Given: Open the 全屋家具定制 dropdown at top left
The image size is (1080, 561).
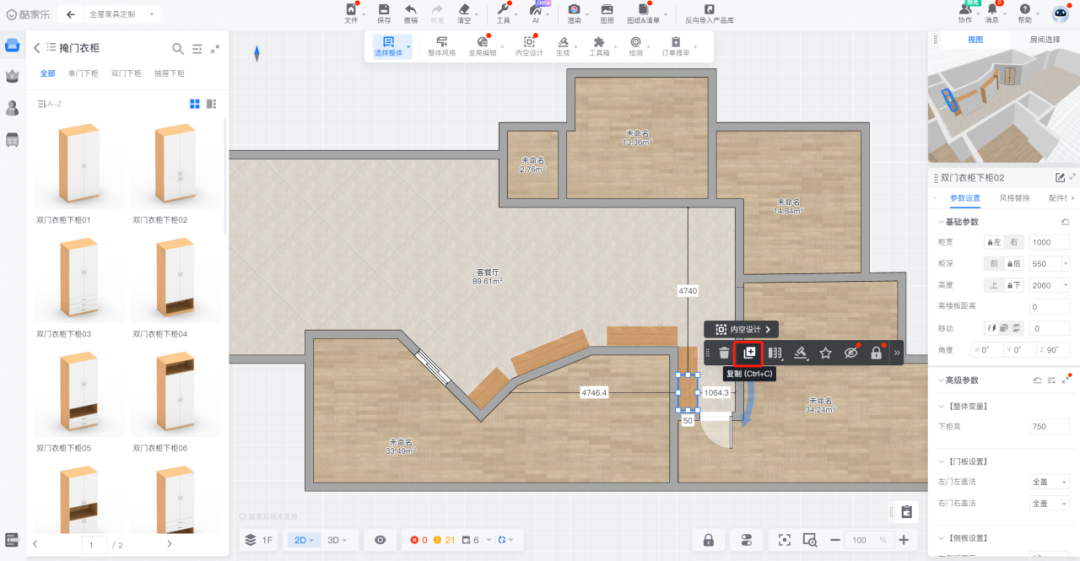Looking at the screenshot, I should click(124, 14).
